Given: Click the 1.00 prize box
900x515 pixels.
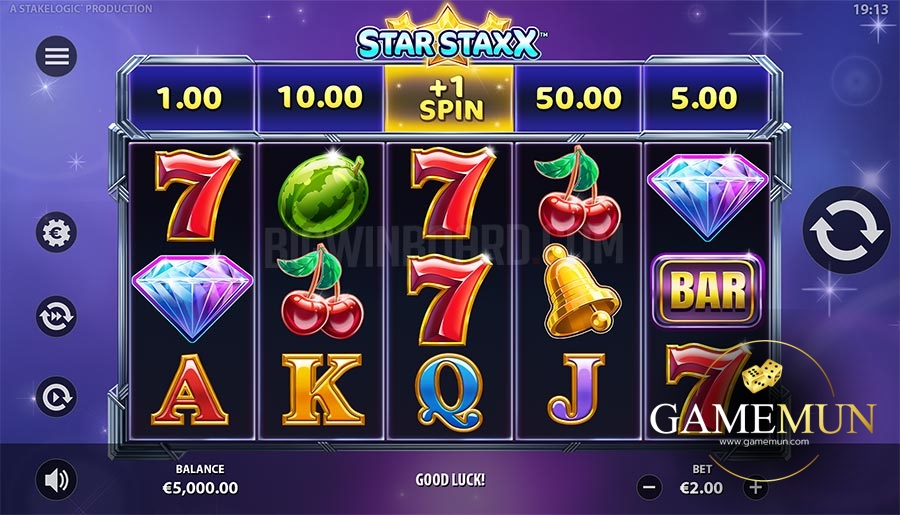Looking at the screenshot, I should click(190, 99).
